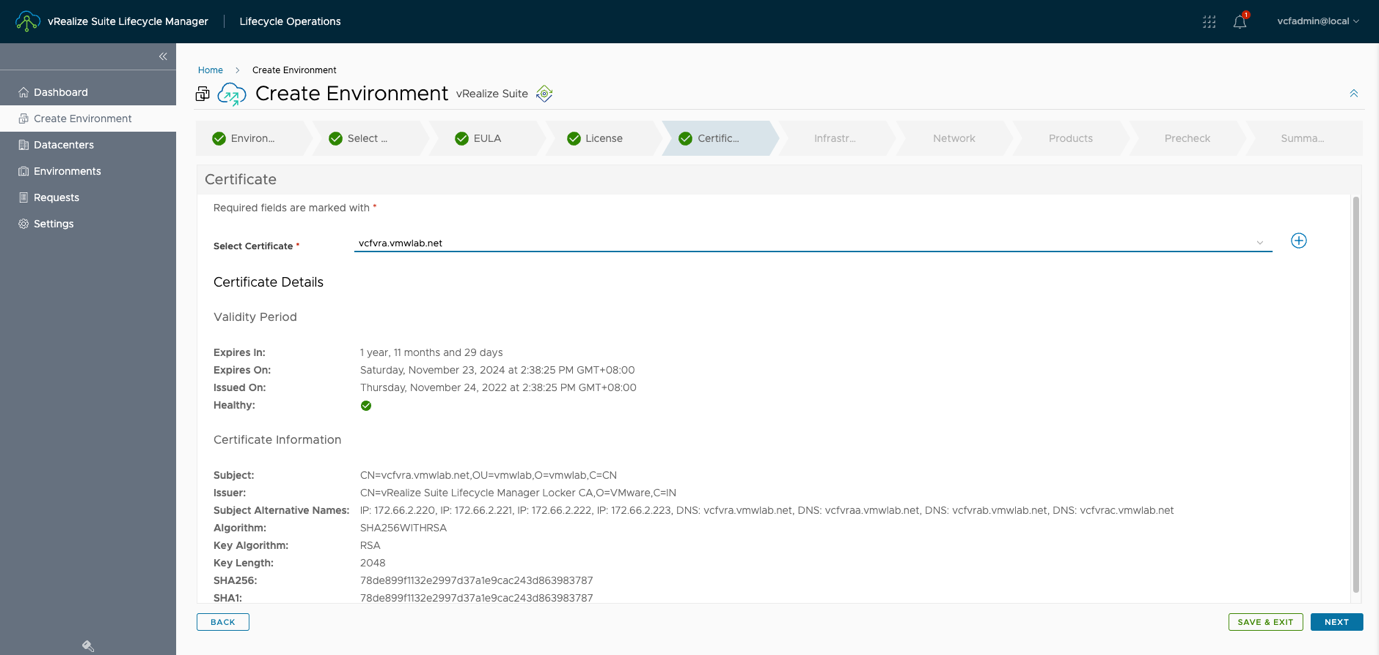Click the Issuer value text
This screenshot has height=655, width=1379.
518,493
